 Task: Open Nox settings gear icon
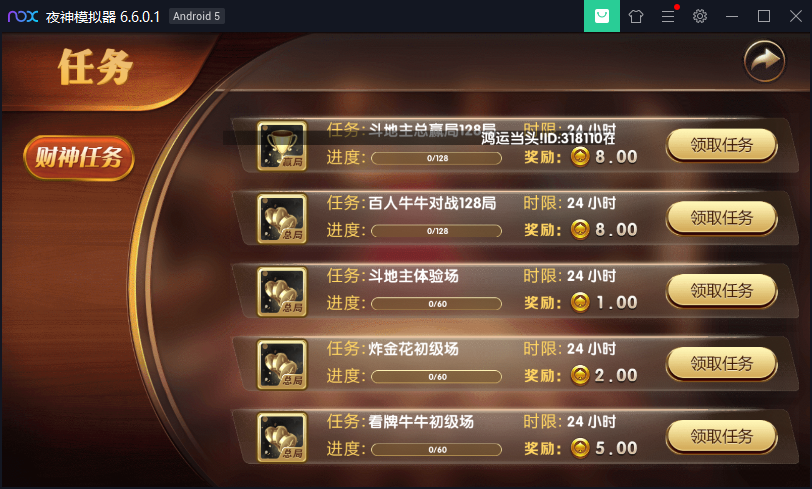(700, 16)
